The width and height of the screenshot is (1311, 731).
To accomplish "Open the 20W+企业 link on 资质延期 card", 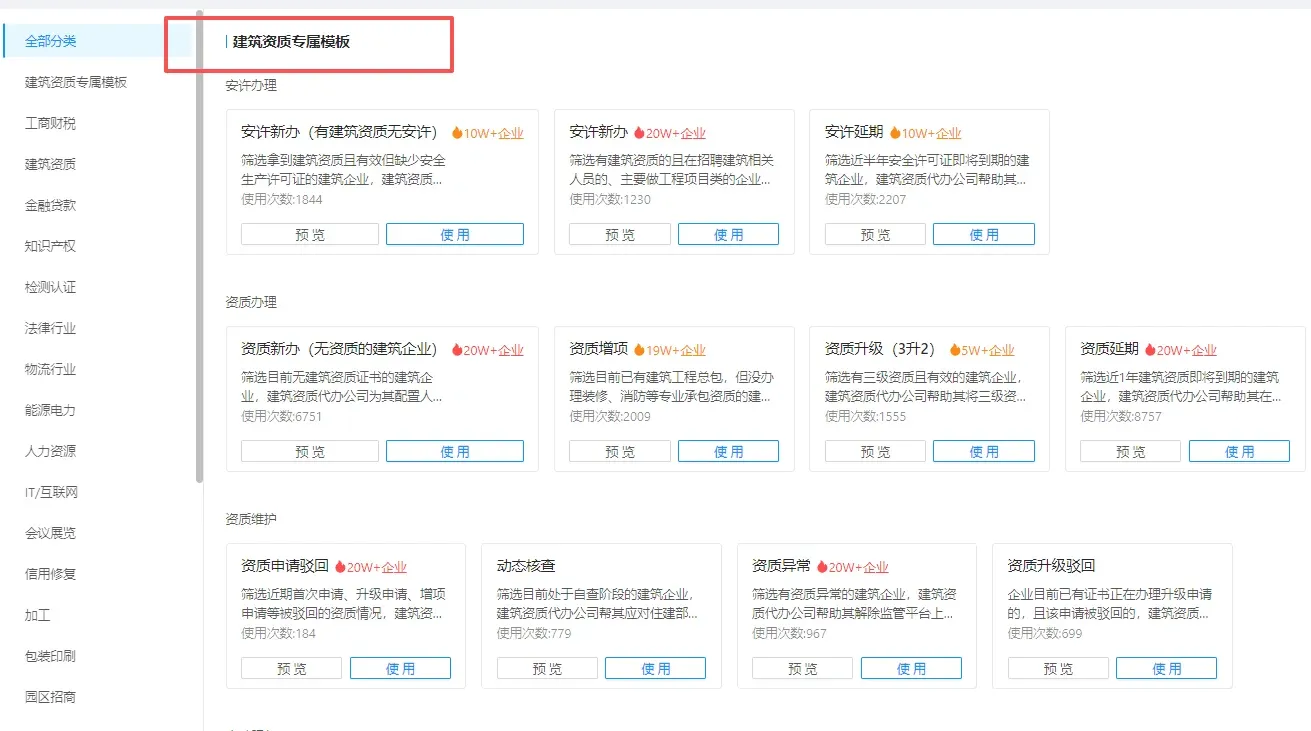I will [x=1187, y=350].
